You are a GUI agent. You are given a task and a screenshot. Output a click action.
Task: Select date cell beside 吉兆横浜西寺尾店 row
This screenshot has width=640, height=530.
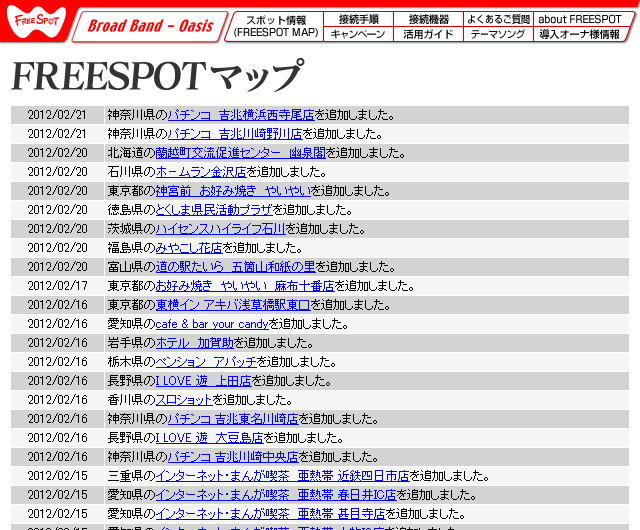point(58,115)
